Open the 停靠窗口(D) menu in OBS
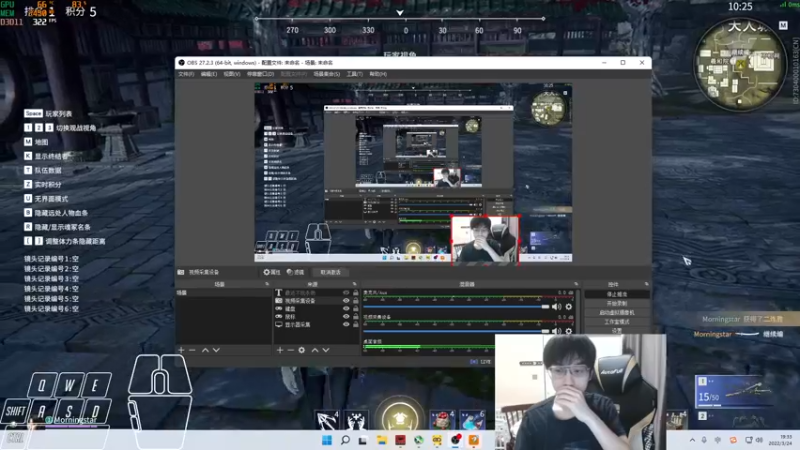This screenshot has height=450, width=800. click(260, 74)
